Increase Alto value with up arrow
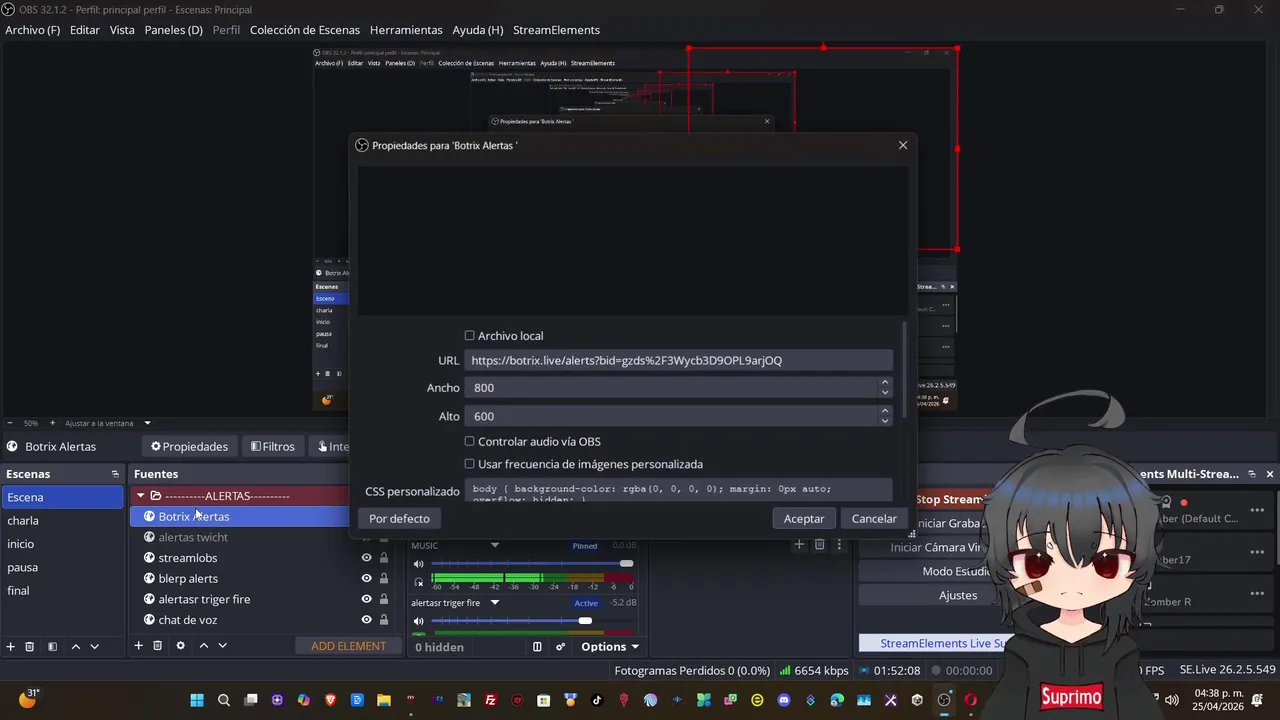The height and width of the screenshot is (720, 1280). click(885, 410)
